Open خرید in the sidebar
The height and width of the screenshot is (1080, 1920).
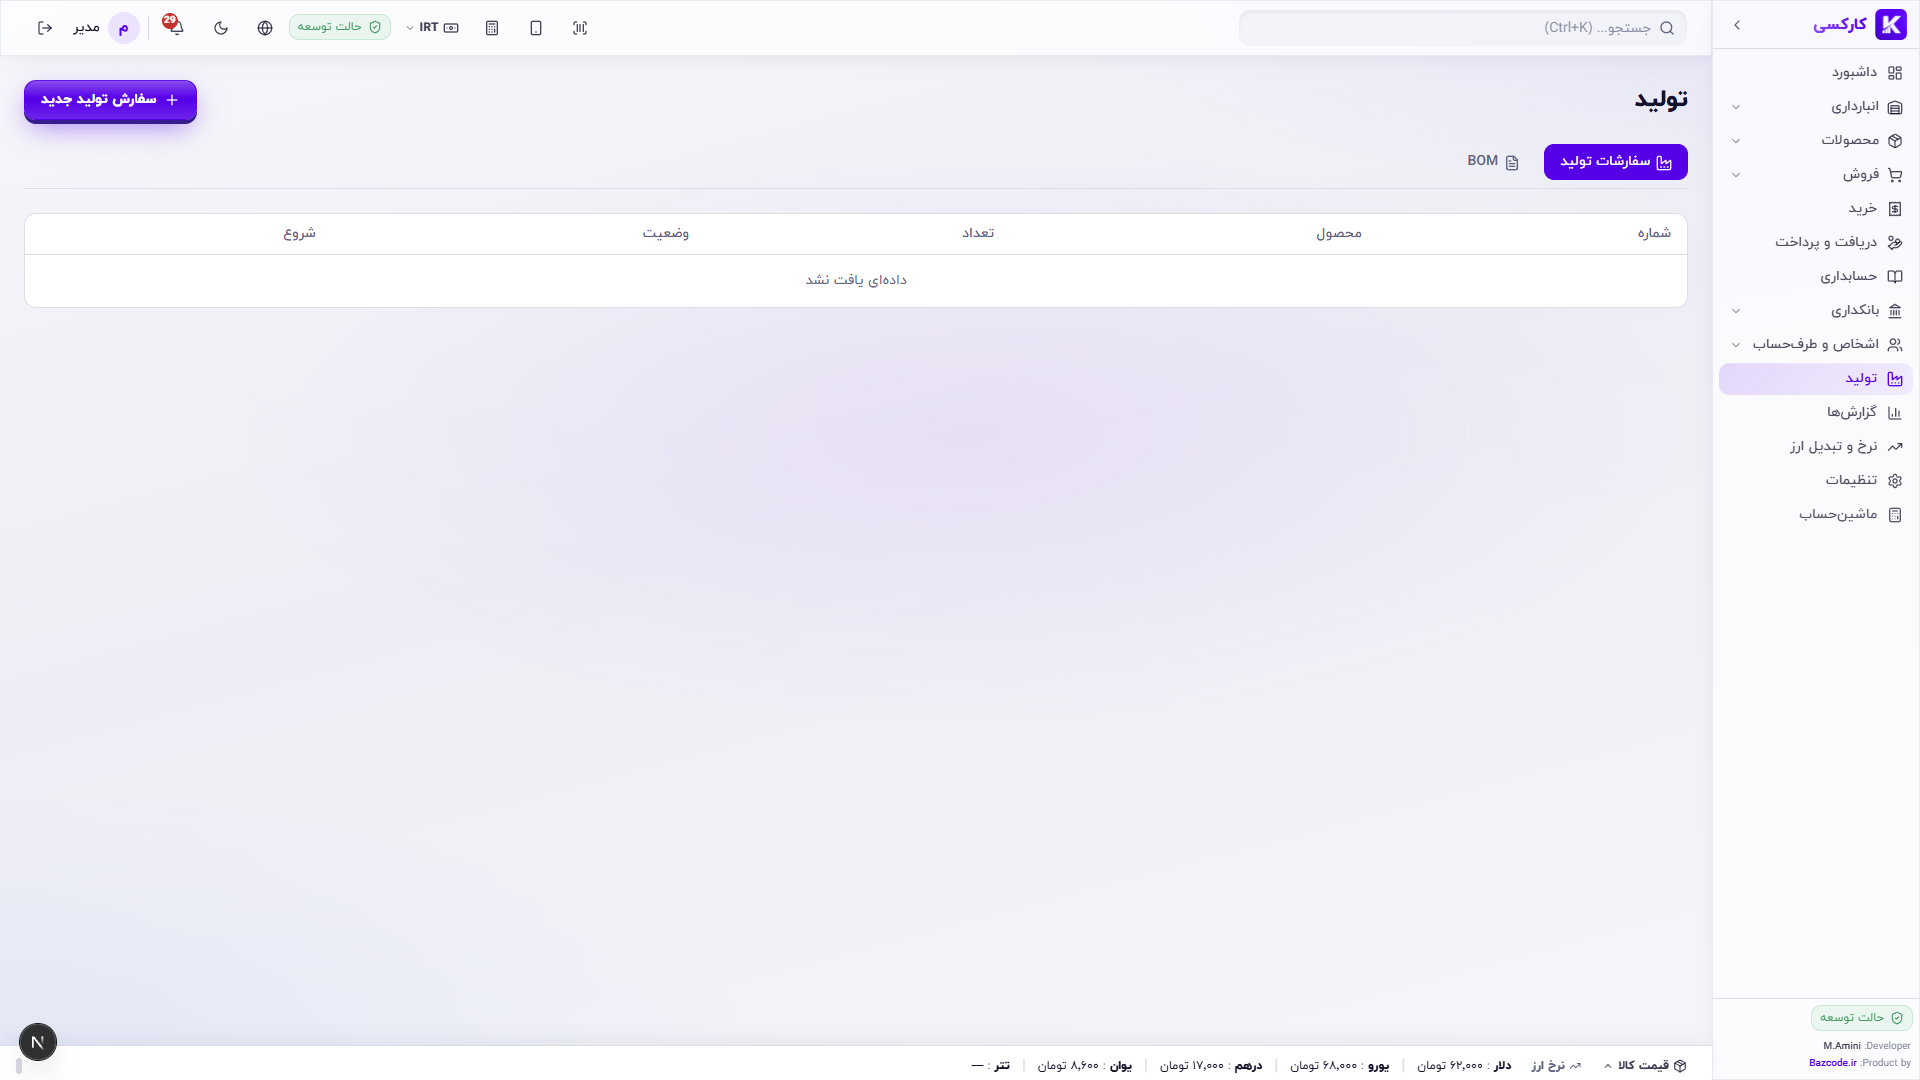(x=1816, y=209)
